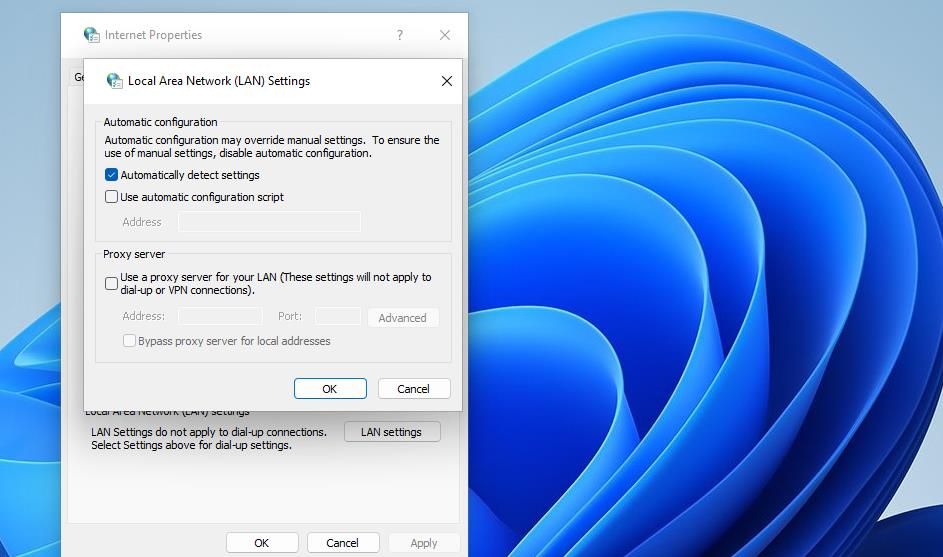
Task: Open Advanced proxy settings
Action: click(x=402, y=318)
